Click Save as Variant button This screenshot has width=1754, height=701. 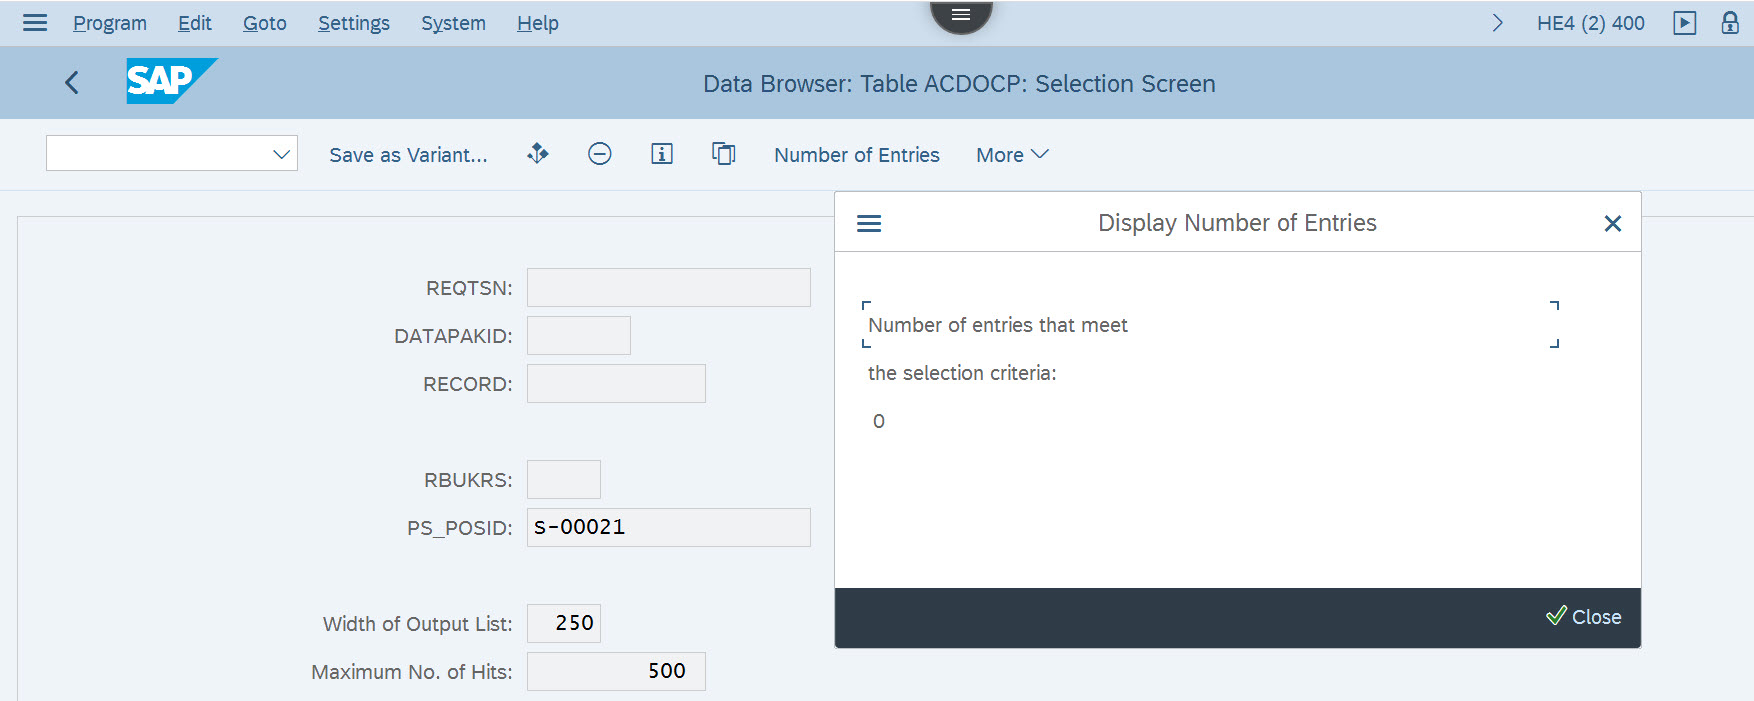pos(408,155)
